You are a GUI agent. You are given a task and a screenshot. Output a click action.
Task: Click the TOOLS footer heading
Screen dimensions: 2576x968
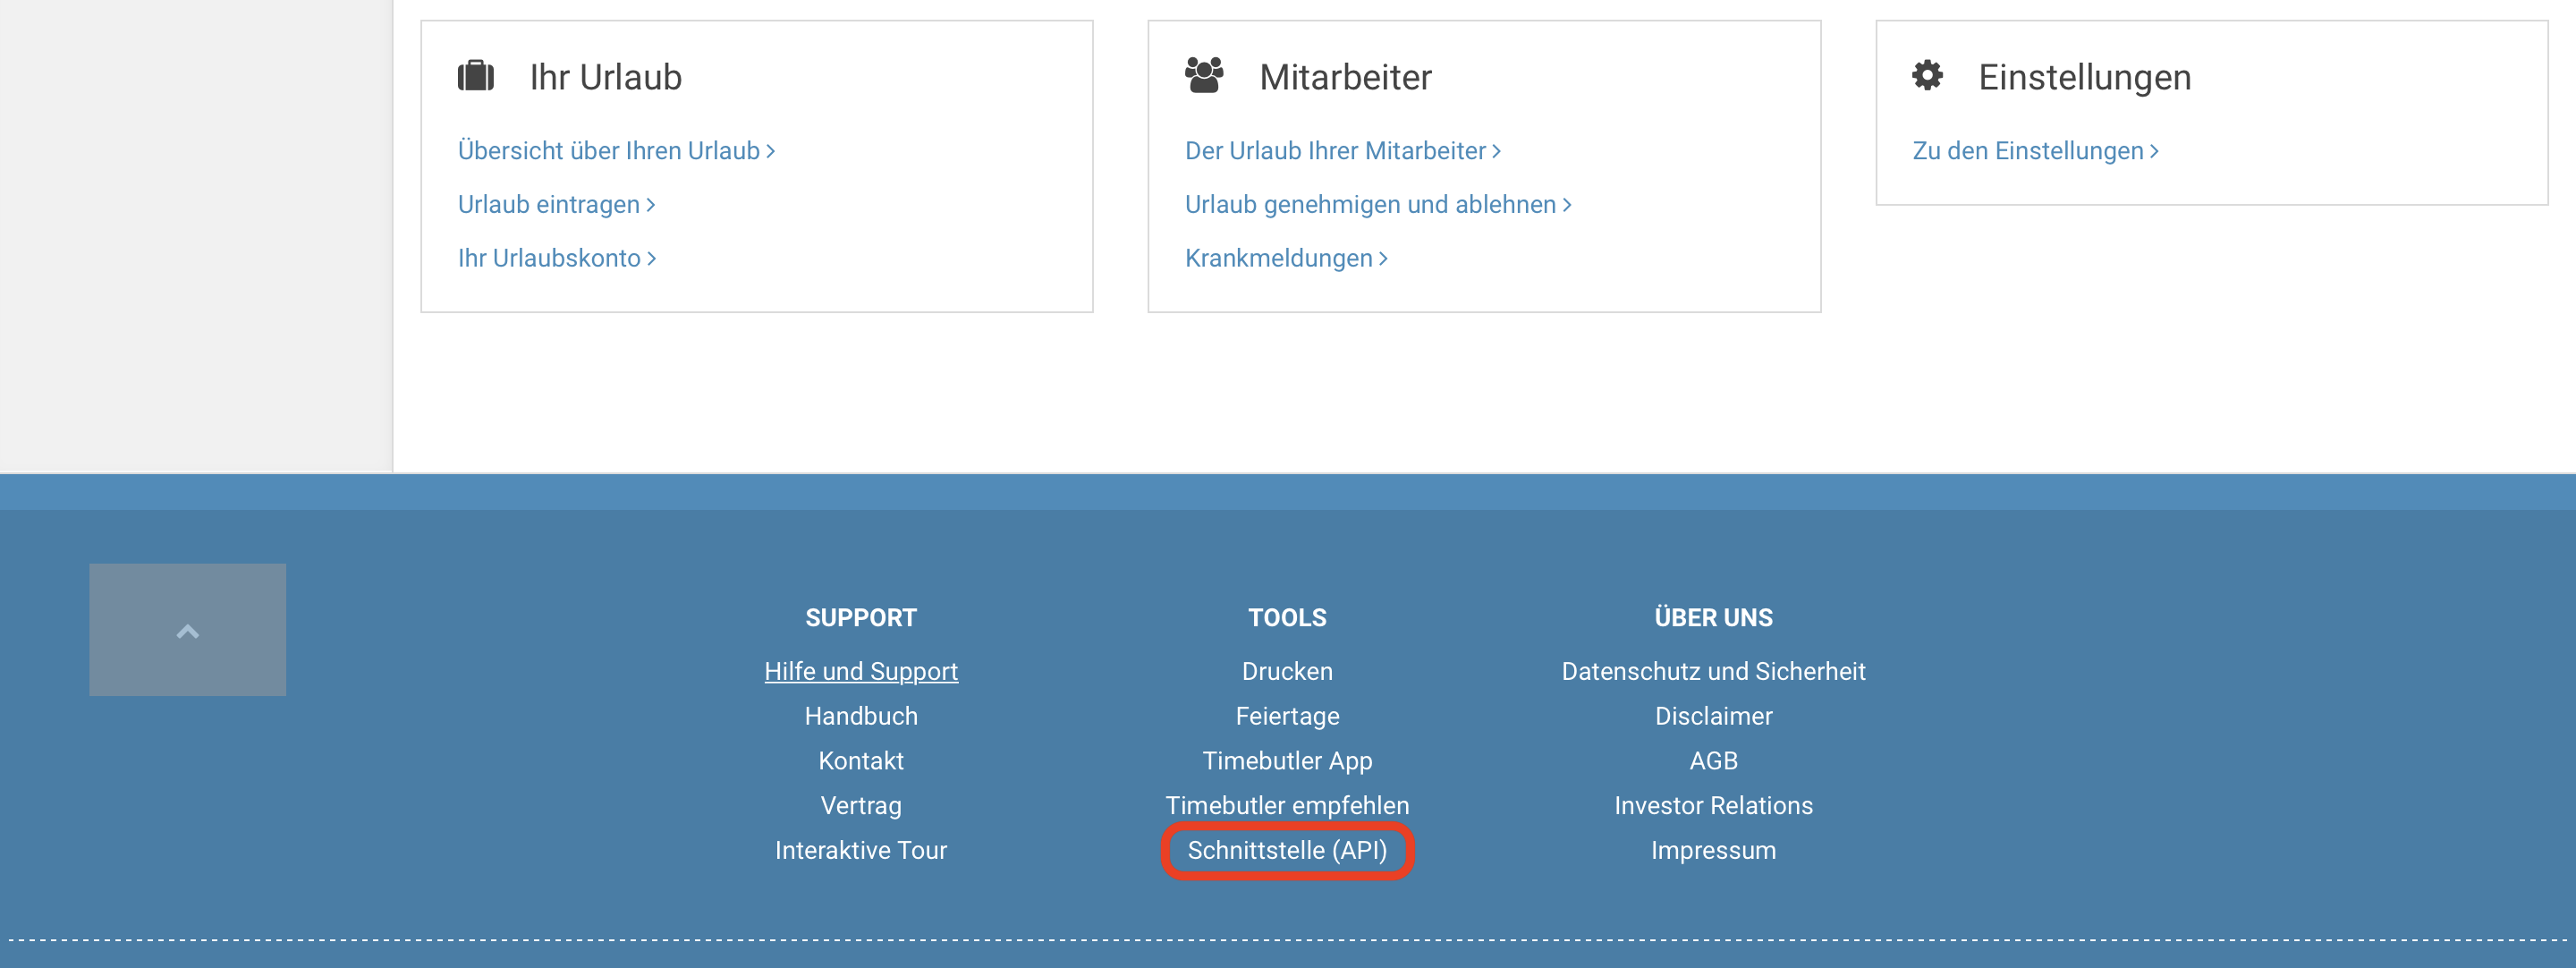pos(1287,618)
